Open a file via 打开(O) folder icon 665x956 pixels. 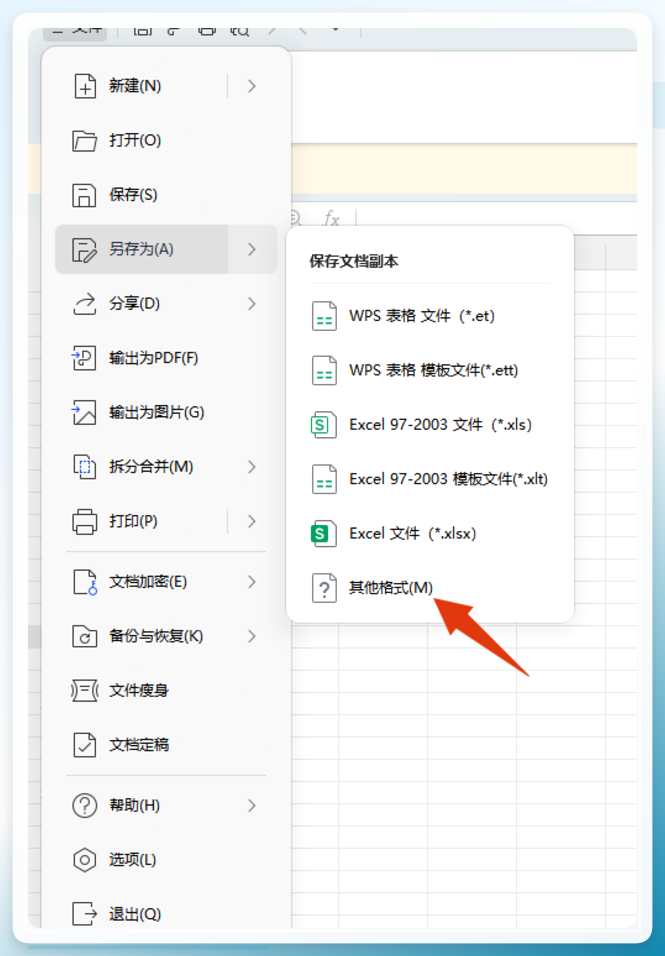point(85,140)
